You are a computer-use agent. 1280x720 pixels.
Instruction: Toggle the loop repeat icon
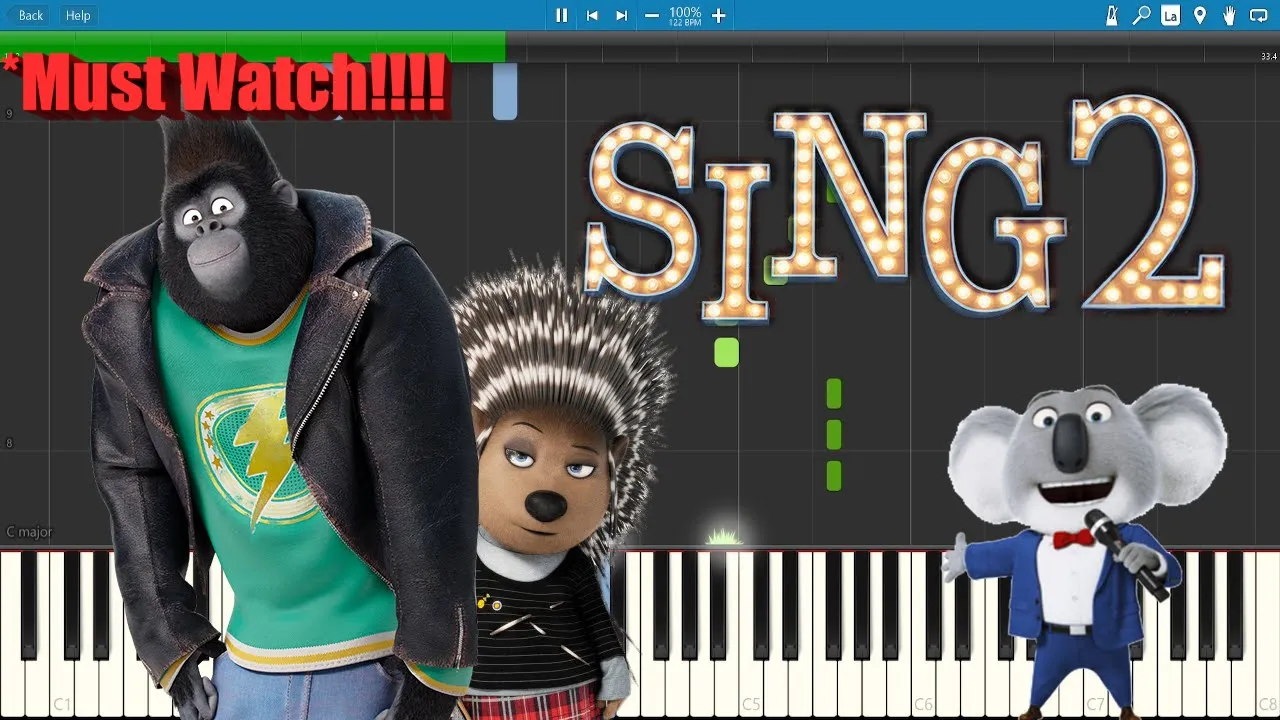click(x=1259, y=15)
